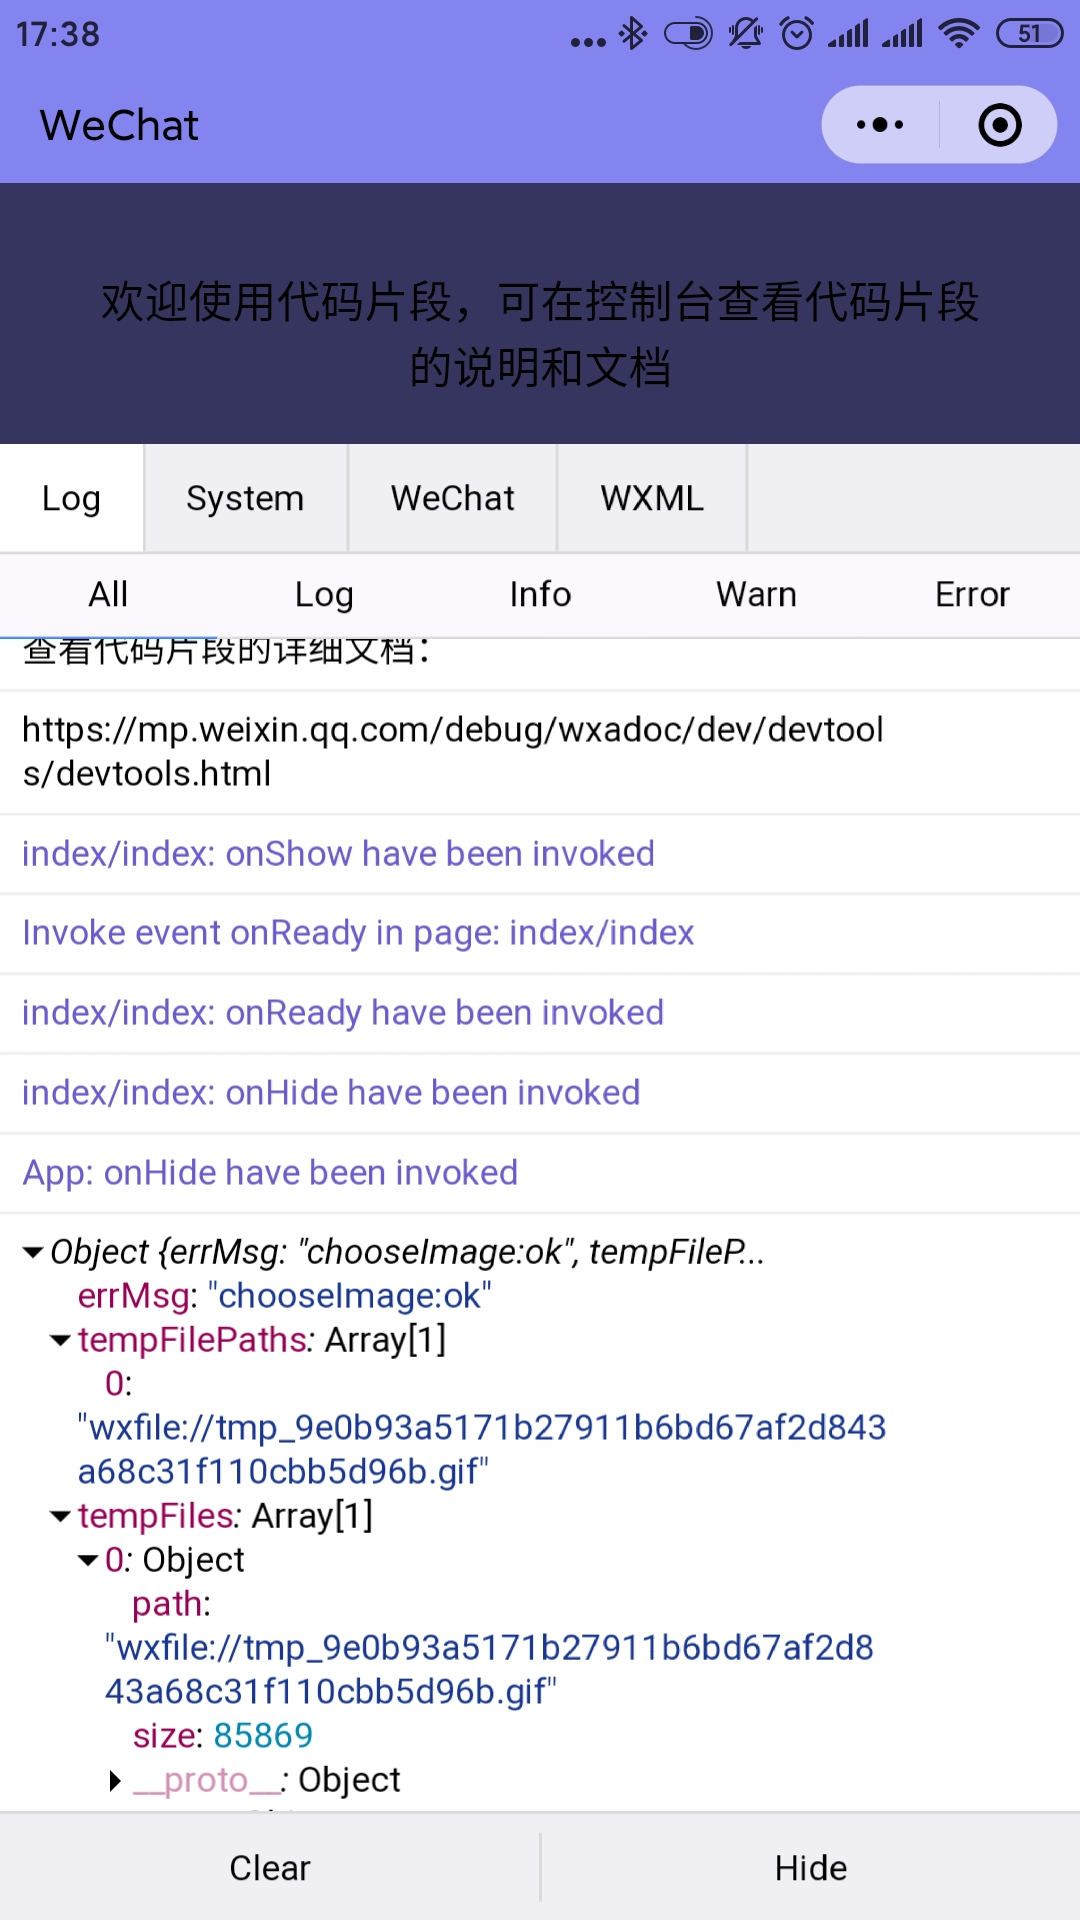Tap the WeChat title in header

click(x=119, y=126)
